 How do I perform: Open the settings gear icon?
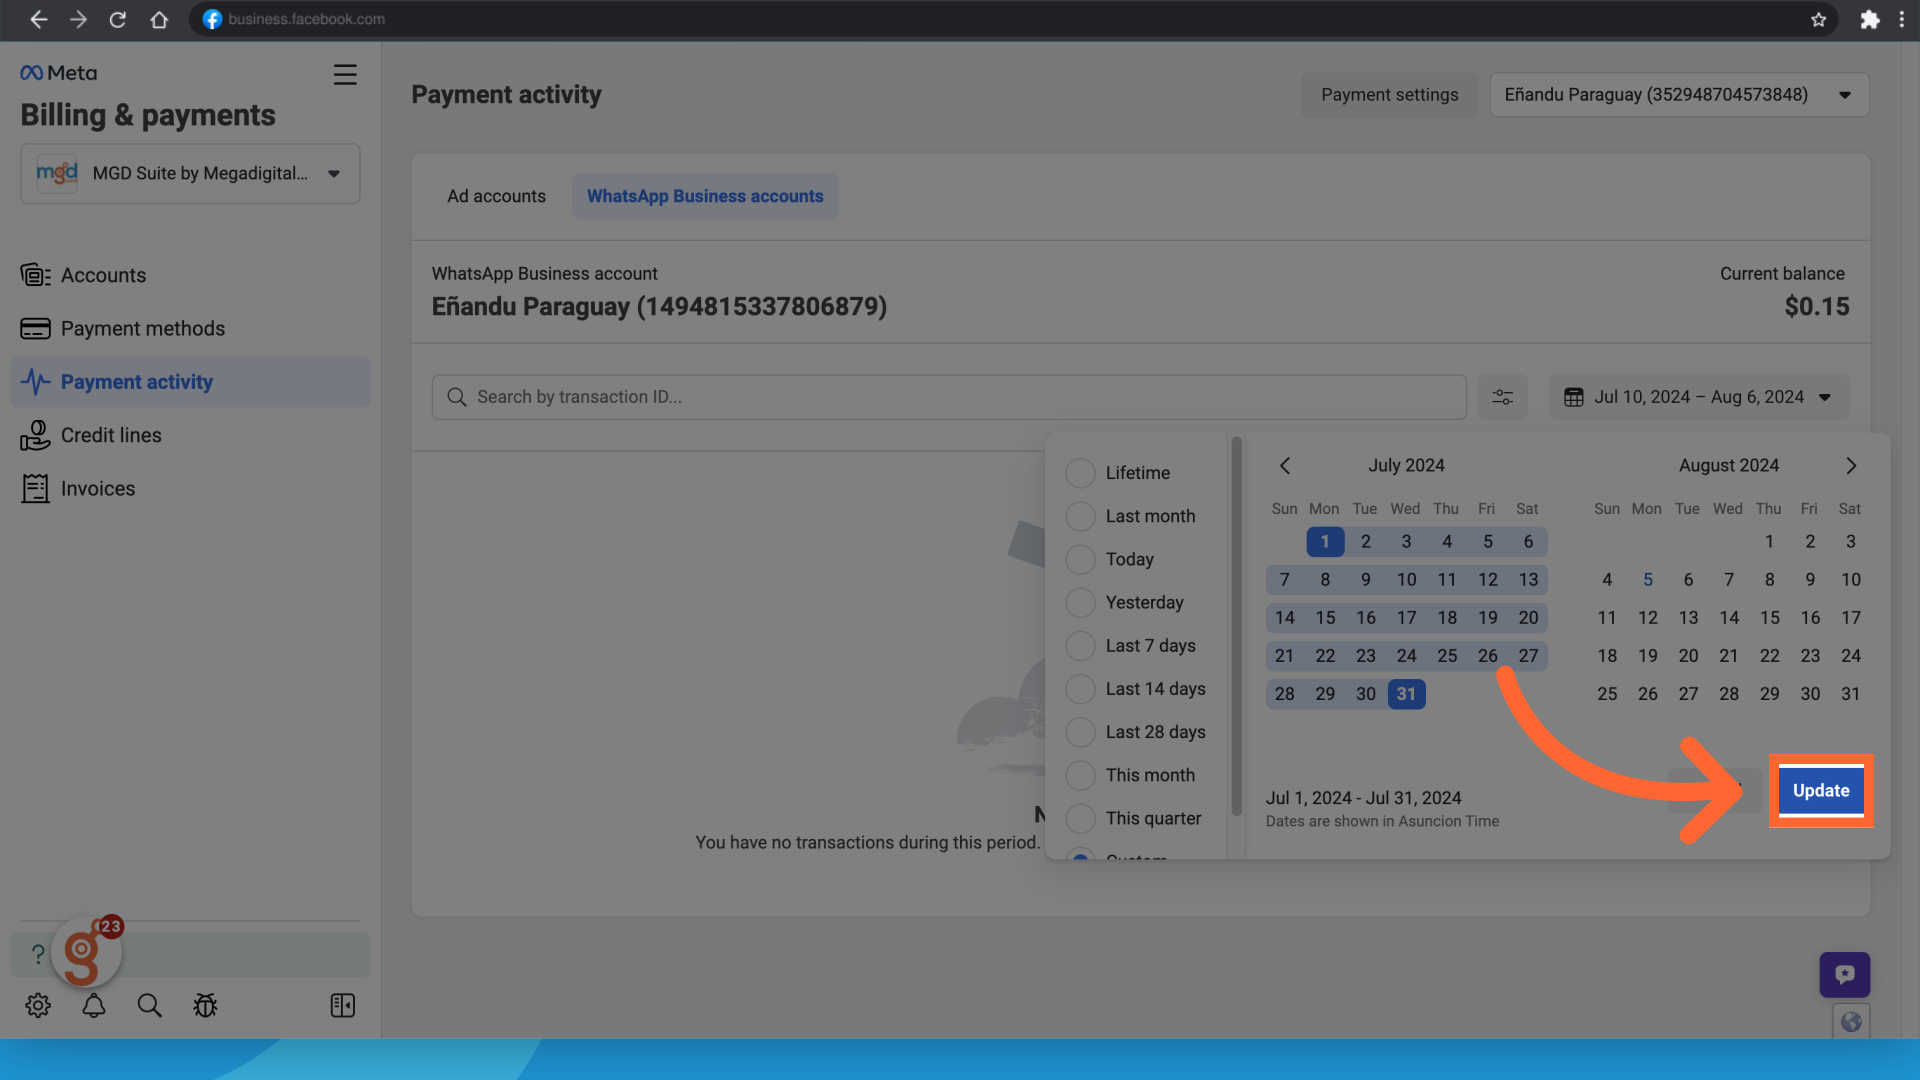(38, 1005)
